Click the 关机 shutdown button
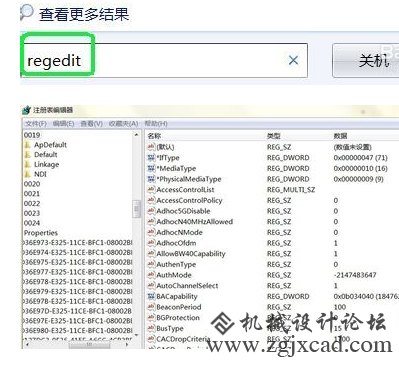Viewport: 399px width, 366px height. point(367,61)
